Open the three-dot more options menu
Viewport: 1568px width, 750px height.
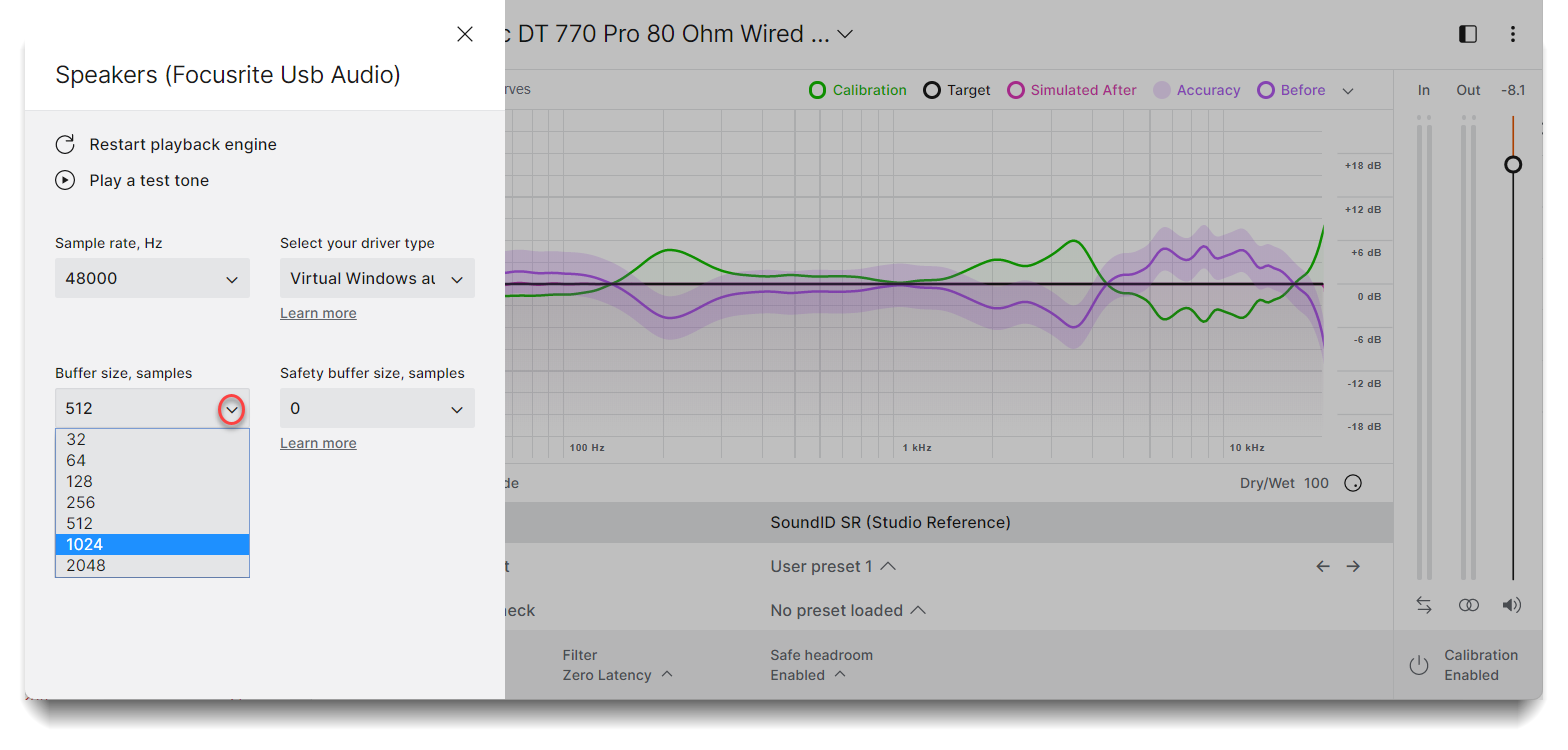tap(1513, 34)
